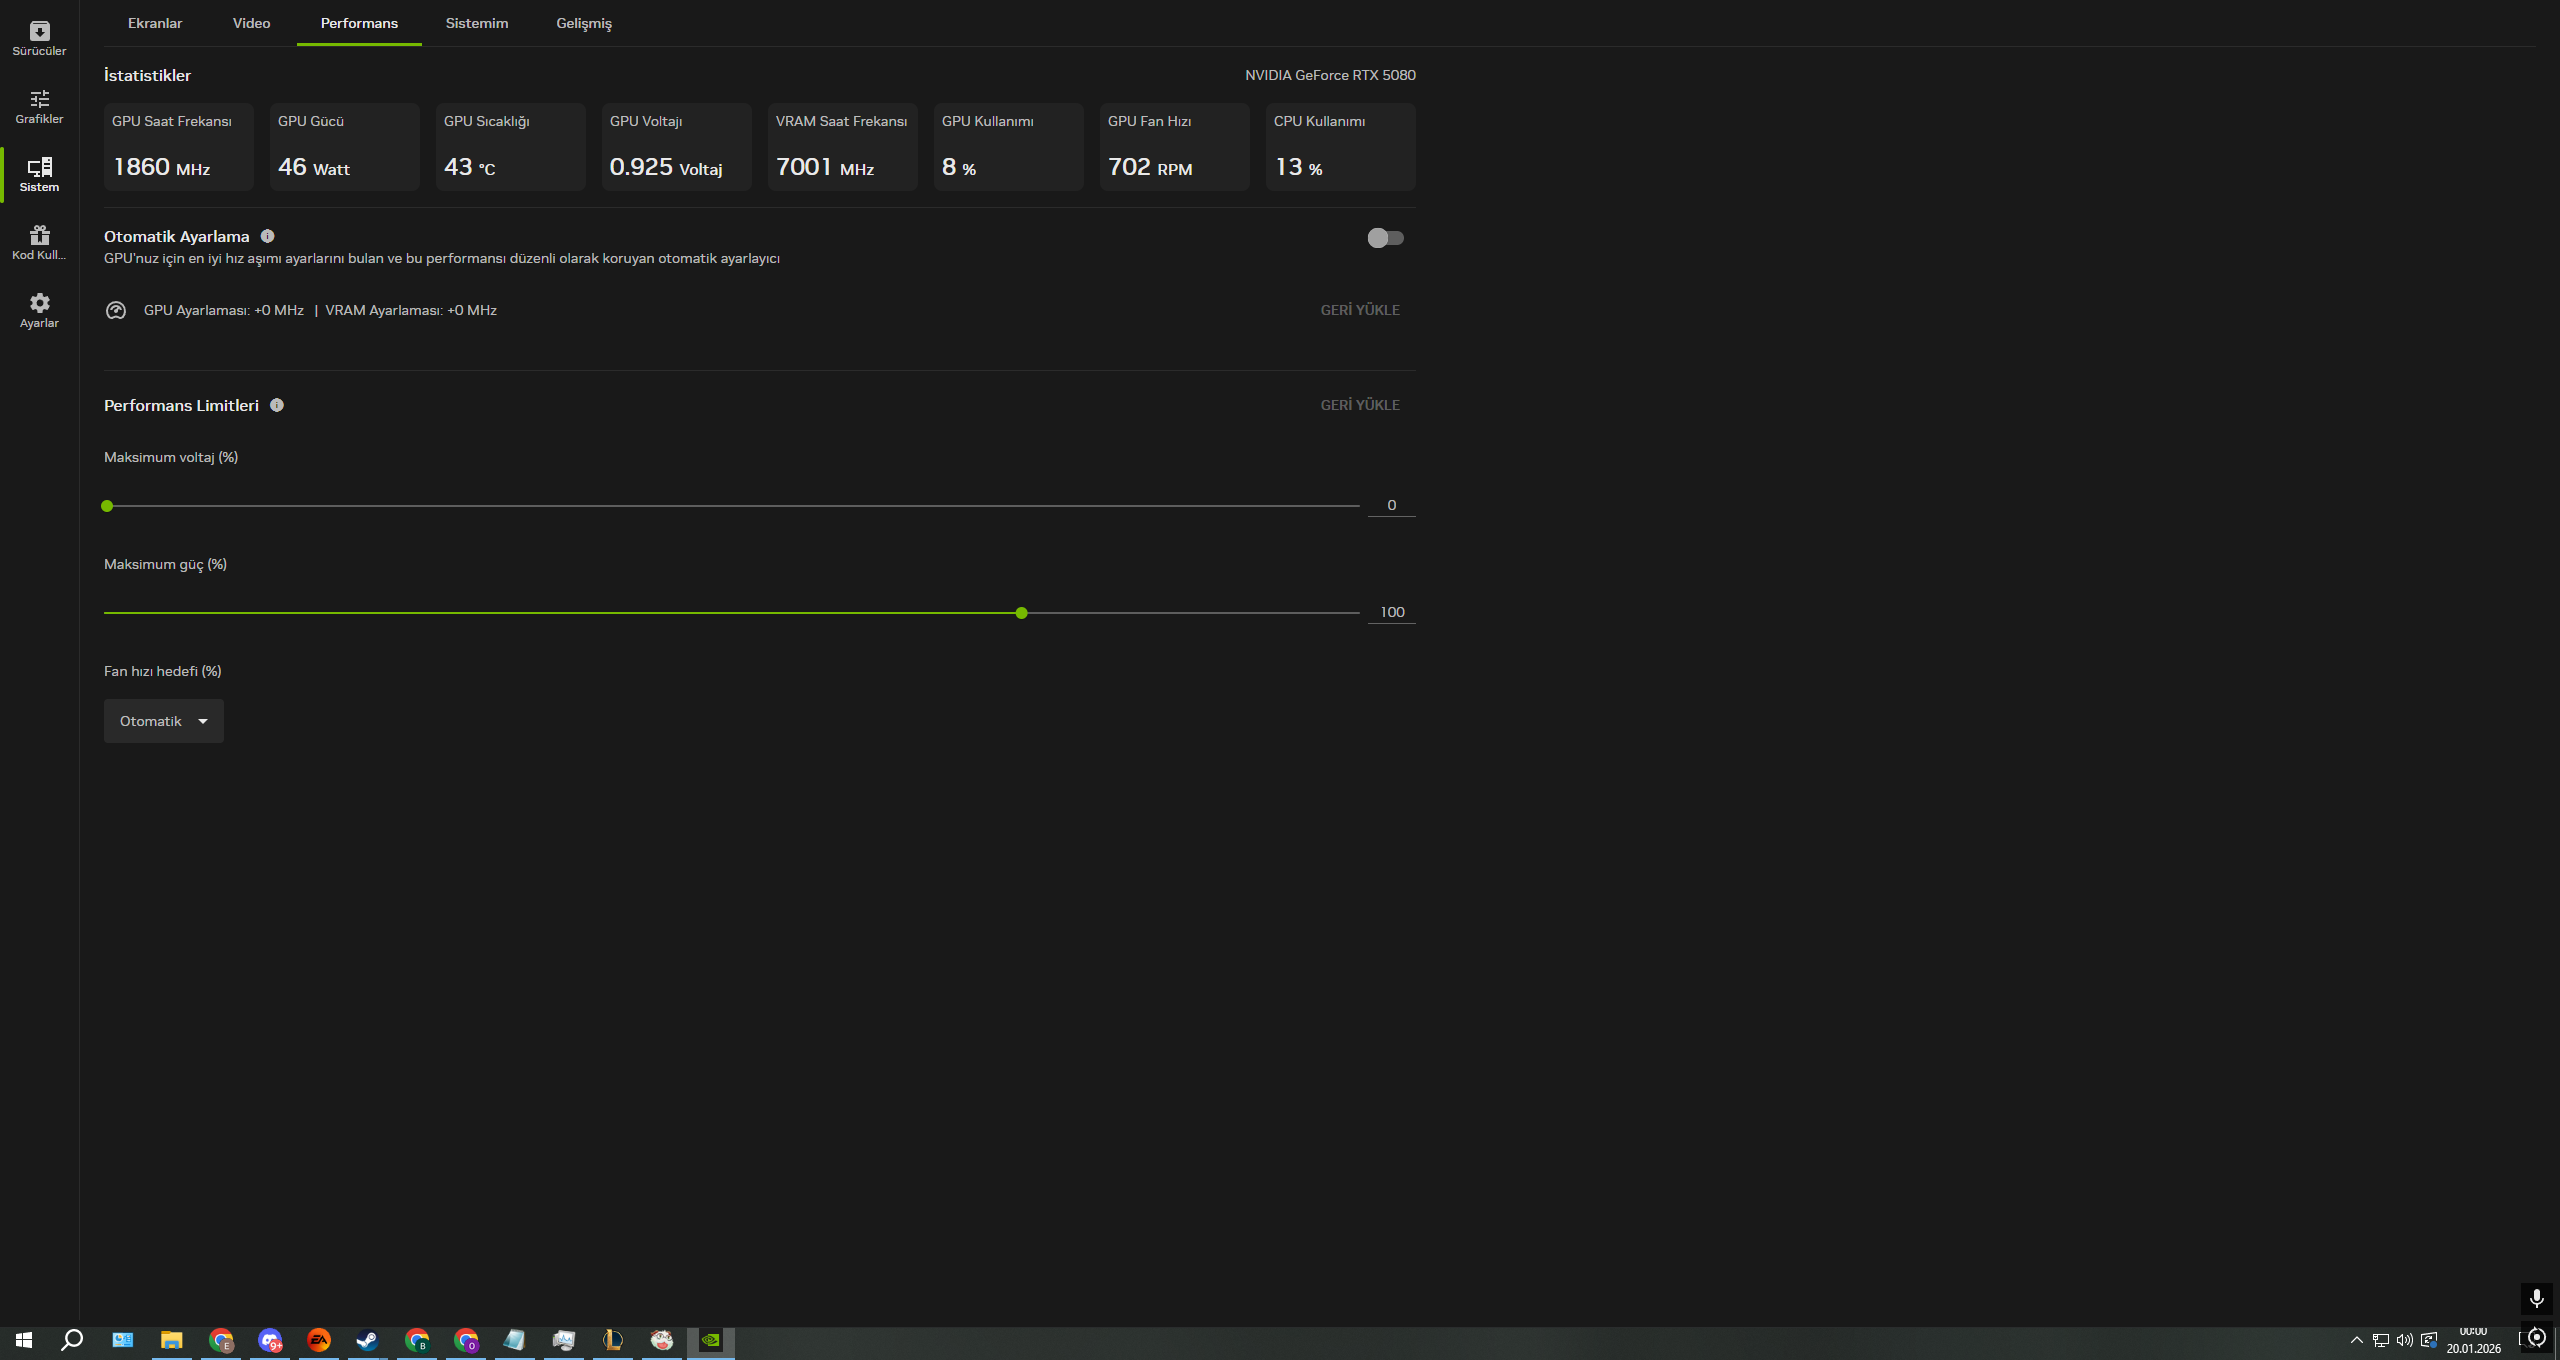Open the Chrome profile E taskbar icon

[x=221, y=1340]
